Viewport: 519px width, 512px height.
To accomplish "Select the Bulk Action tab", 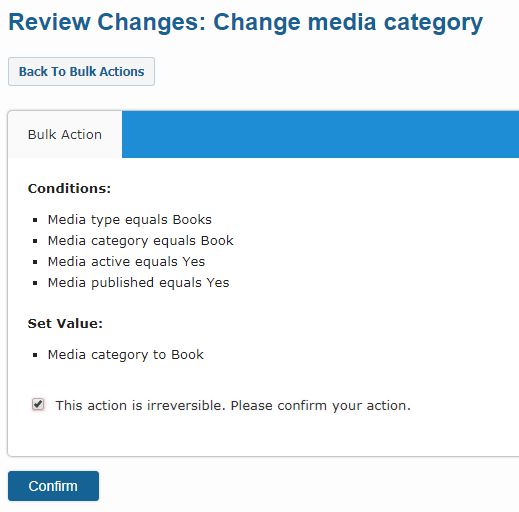I will 65,135.
